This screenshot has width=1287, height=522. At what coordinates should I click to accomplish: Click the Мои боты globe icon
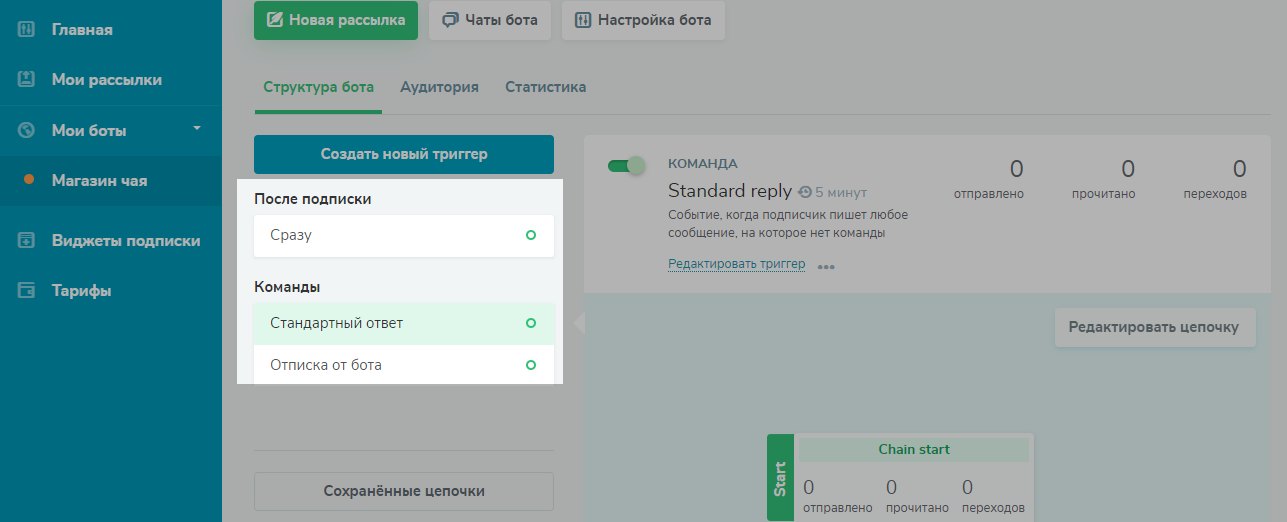27,131
